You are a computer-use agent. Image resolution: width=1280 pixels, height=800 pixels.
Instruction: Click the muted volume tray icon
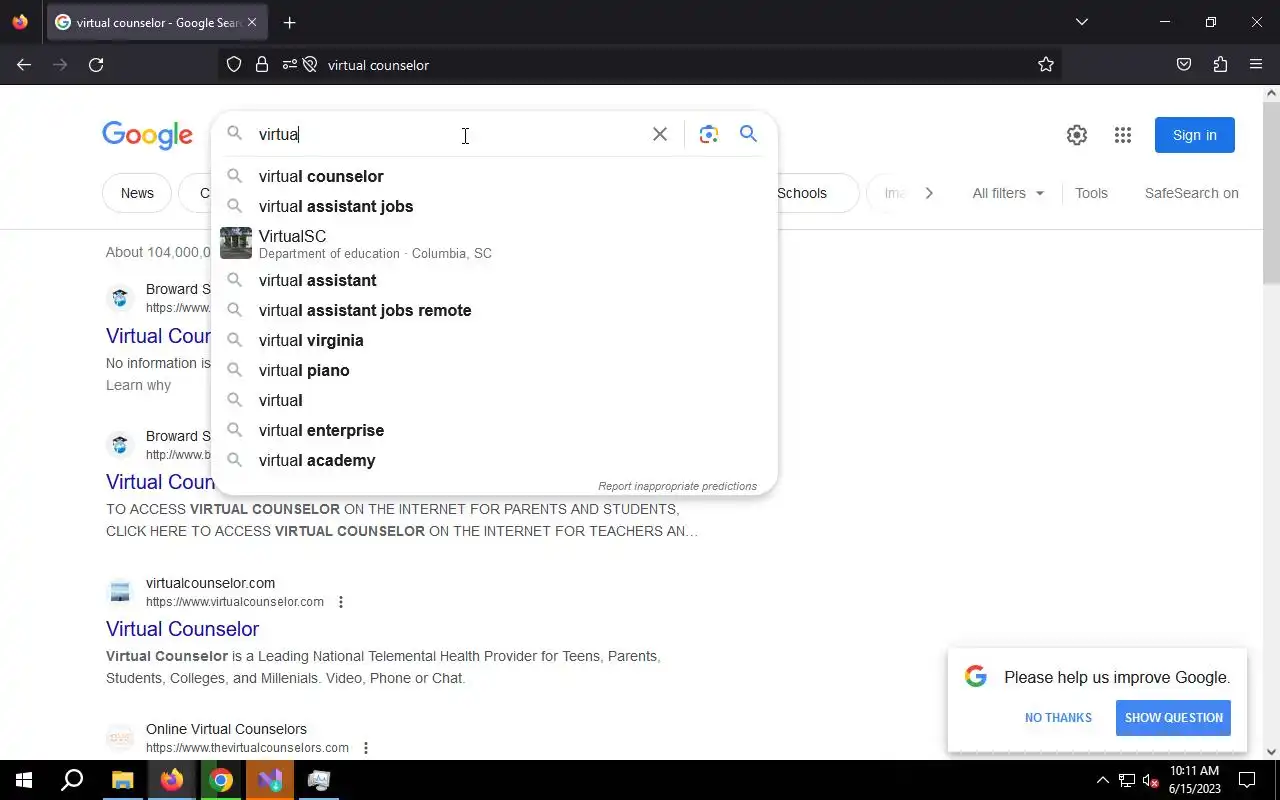click(x=1150, y=780)
